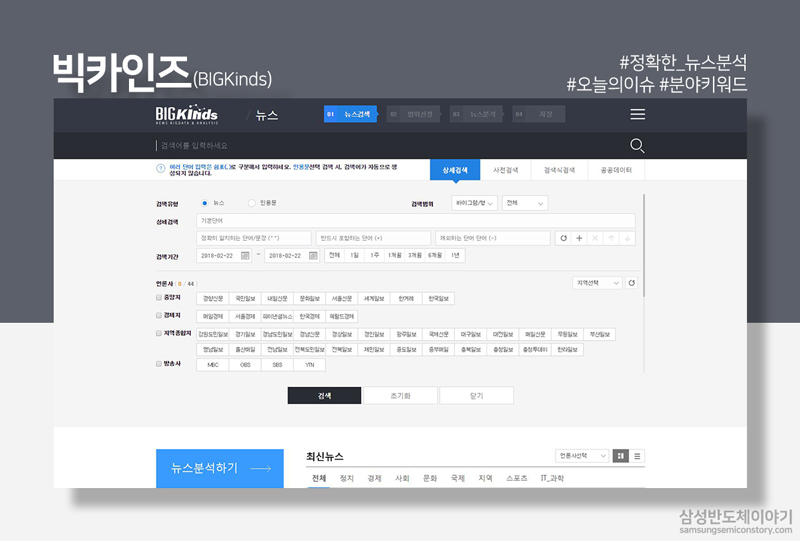Set search period to 1일
The height and width of the screenshot is (541, 800).
pos(355,255)
